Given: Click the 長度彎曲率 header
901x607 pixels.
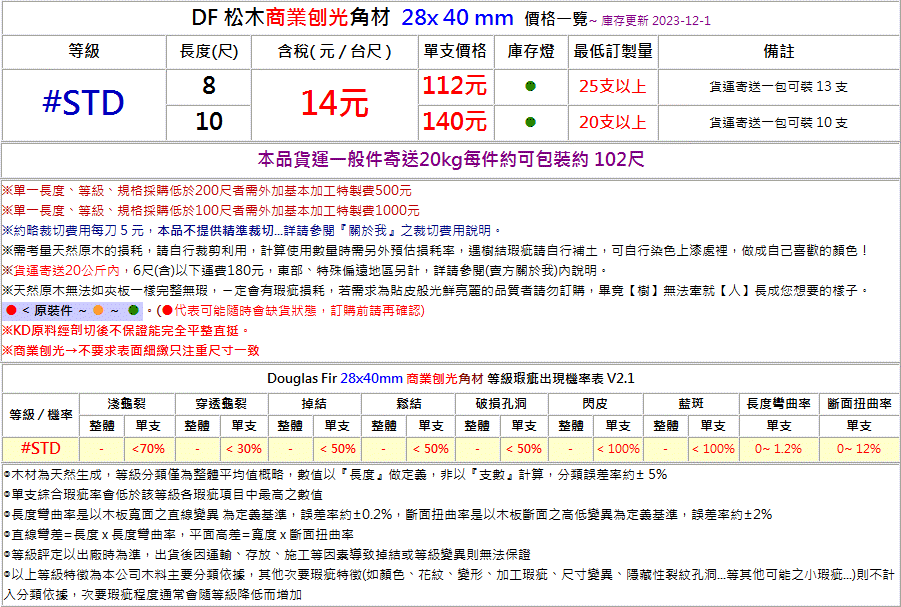Looking at the screenshot, I should (x=779, y=404).
